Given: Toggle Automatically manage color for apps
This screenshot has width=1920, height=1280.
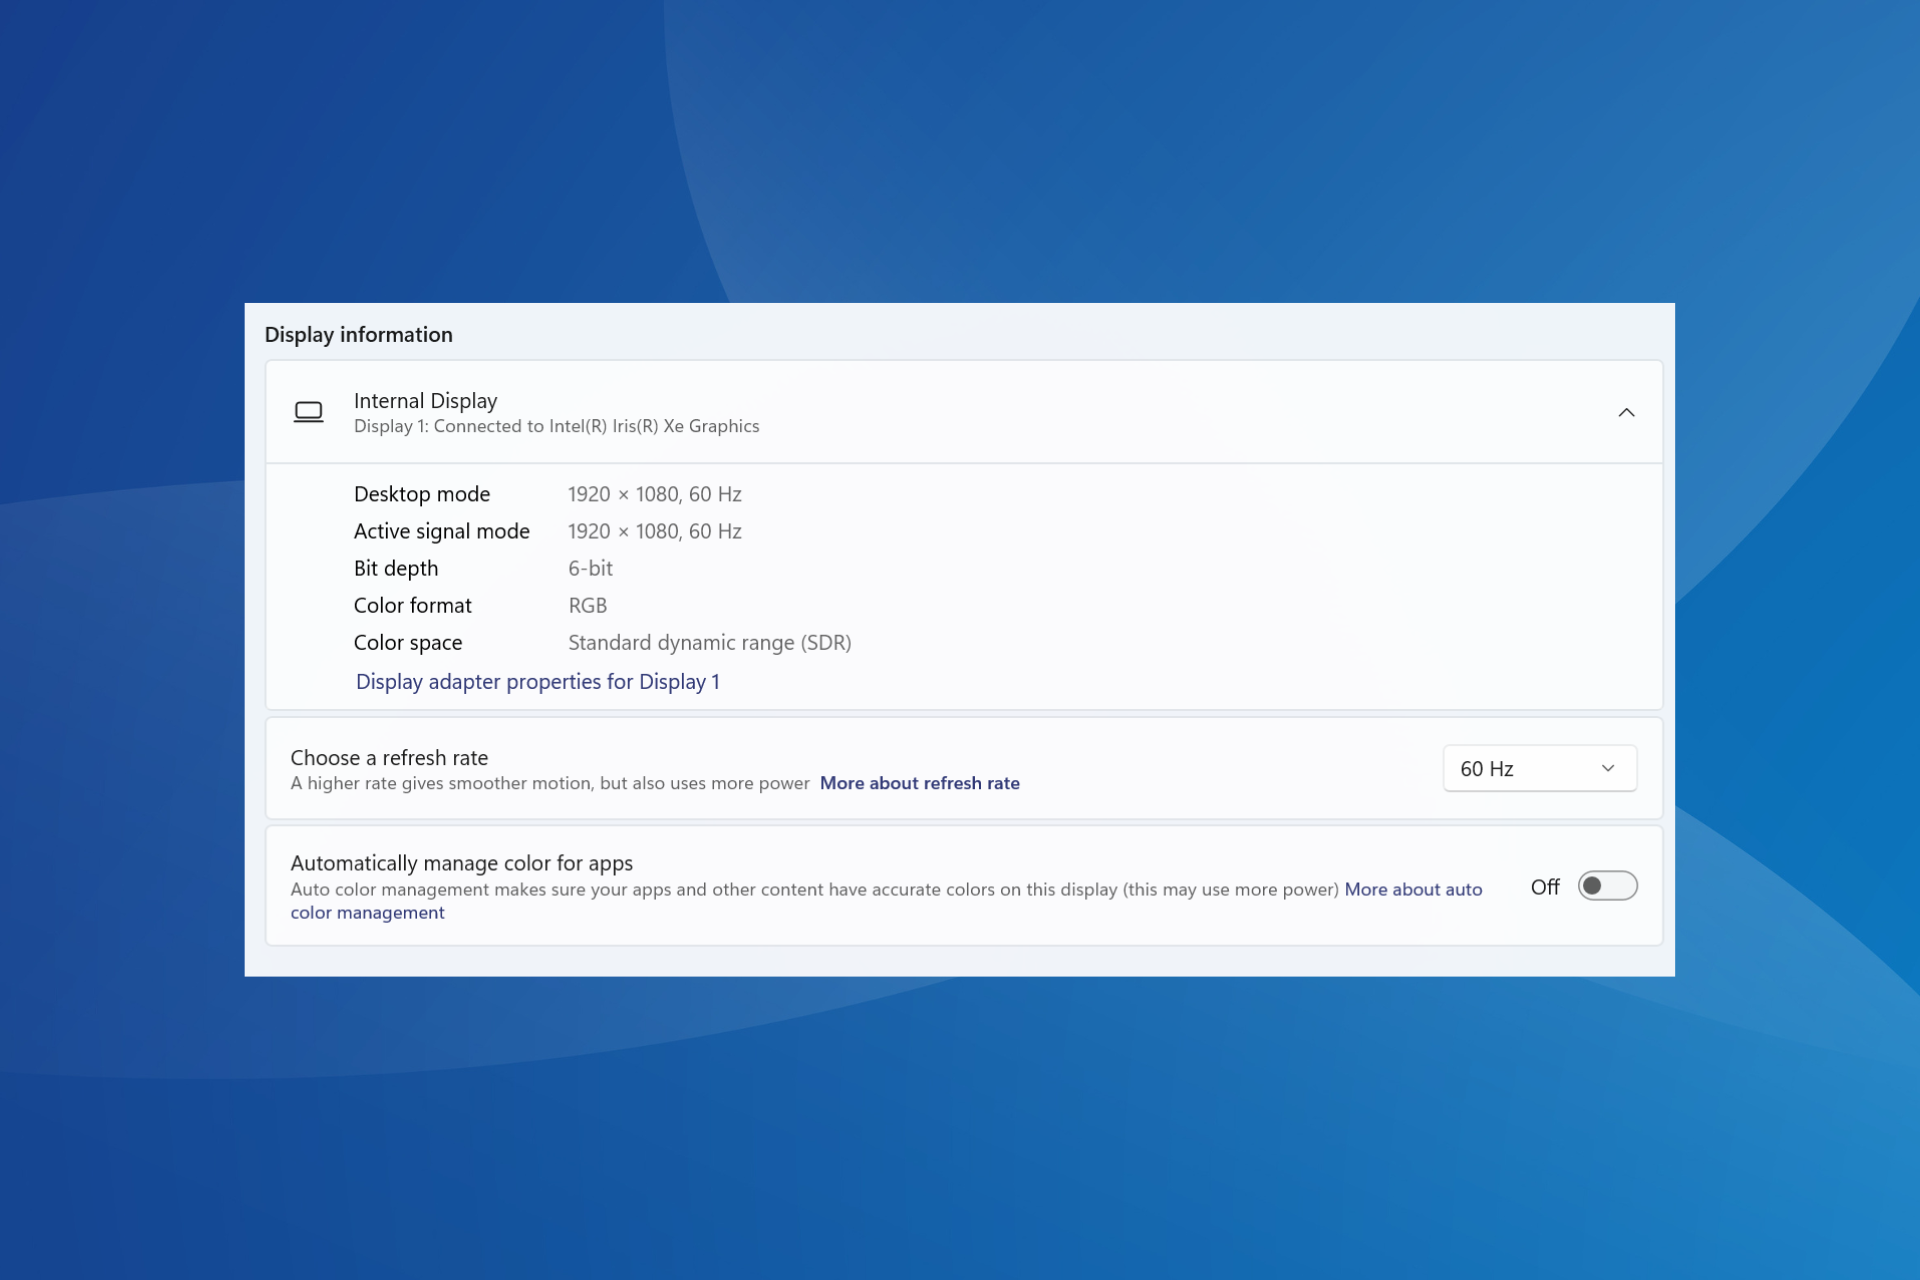Looking at the screenshot, I should tap(1607, 886).
